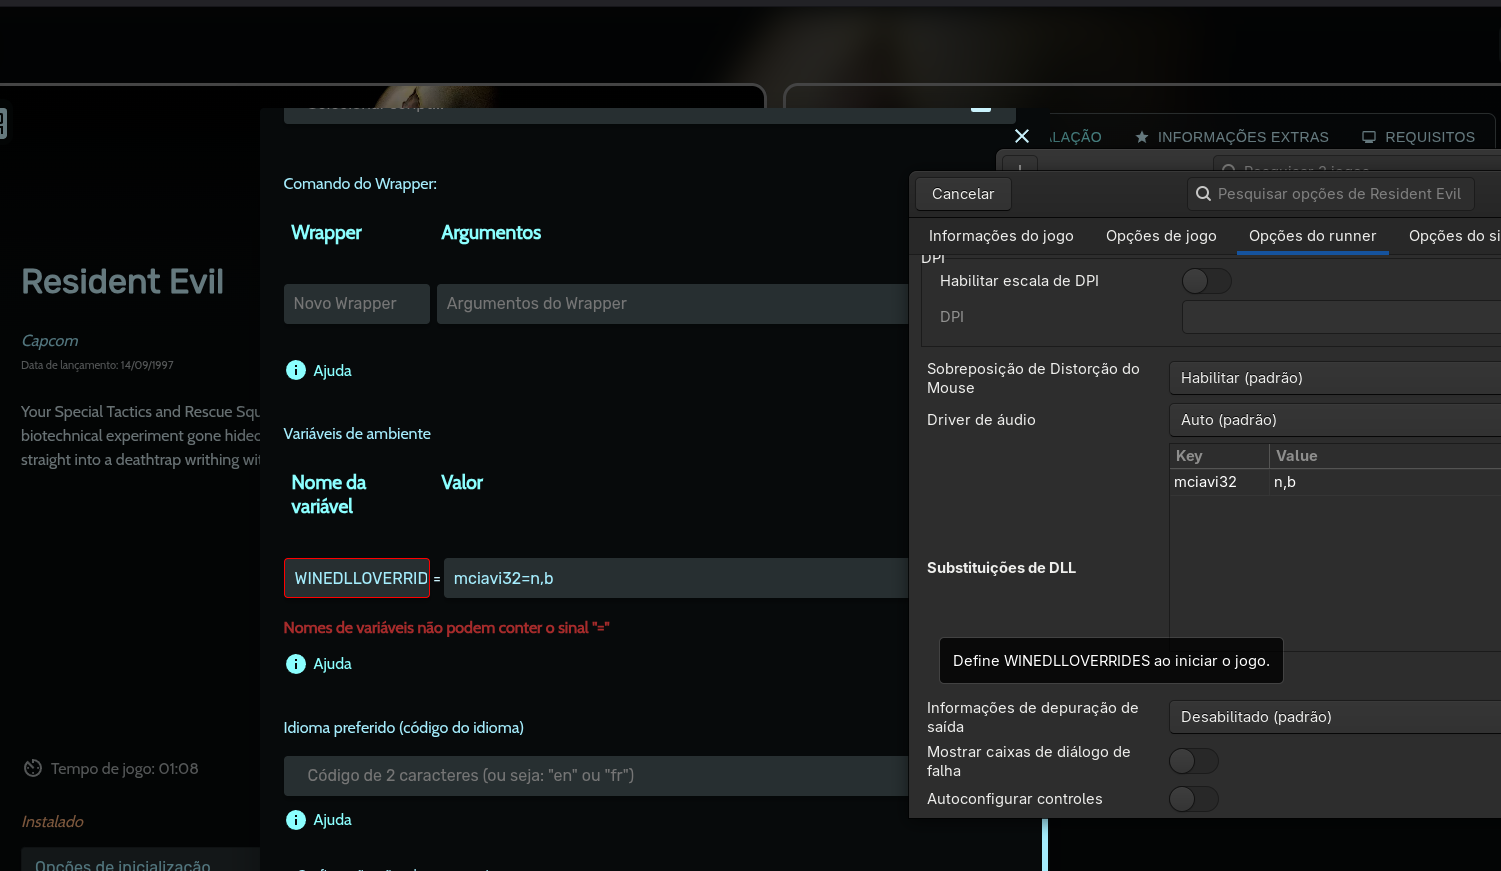Image resolution: width=1501 pixels, height=871 pixels.
Task: Select the n,b value cell
Action: (x=1385, y=482)
